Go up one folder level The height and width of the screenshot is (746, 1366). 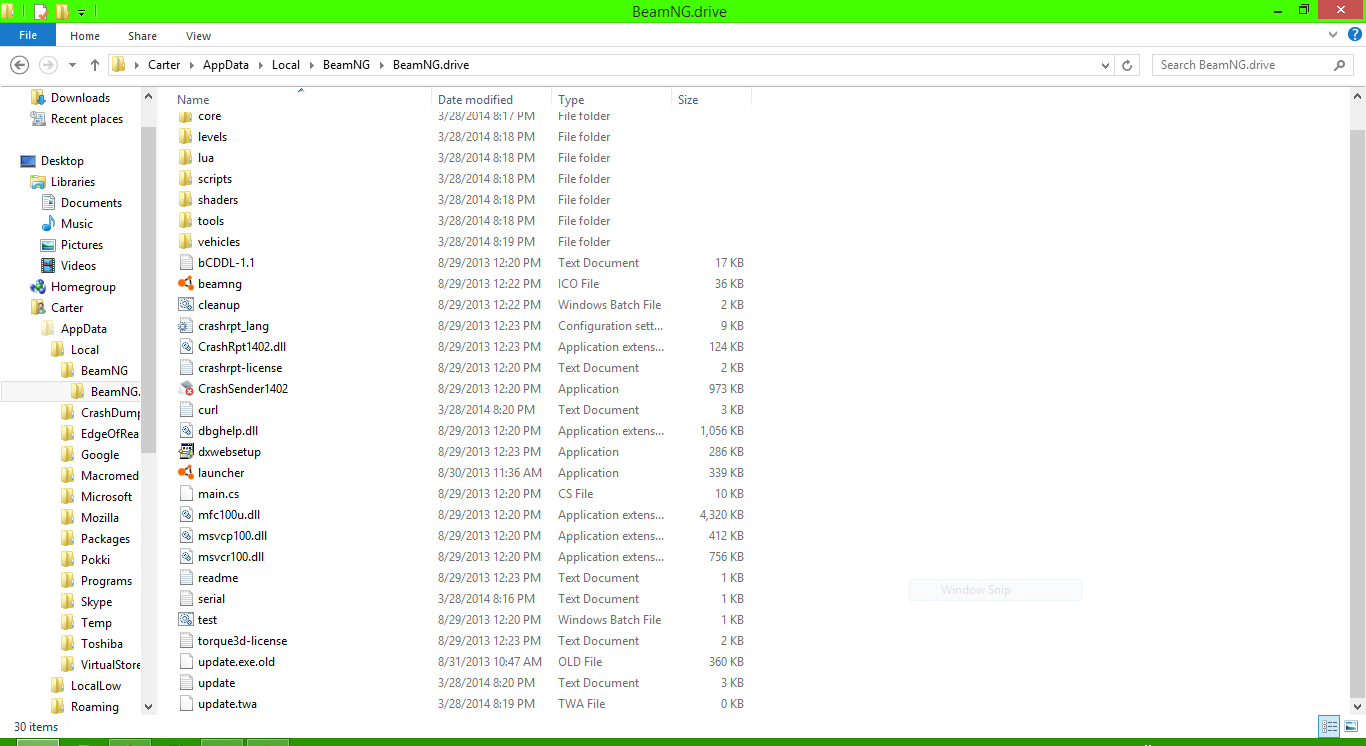coord(95,65)
